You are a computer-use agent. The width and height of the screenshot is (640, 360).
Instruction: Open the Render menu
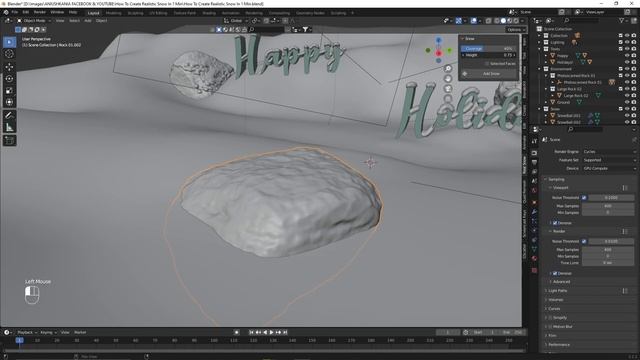pos(40,12)
